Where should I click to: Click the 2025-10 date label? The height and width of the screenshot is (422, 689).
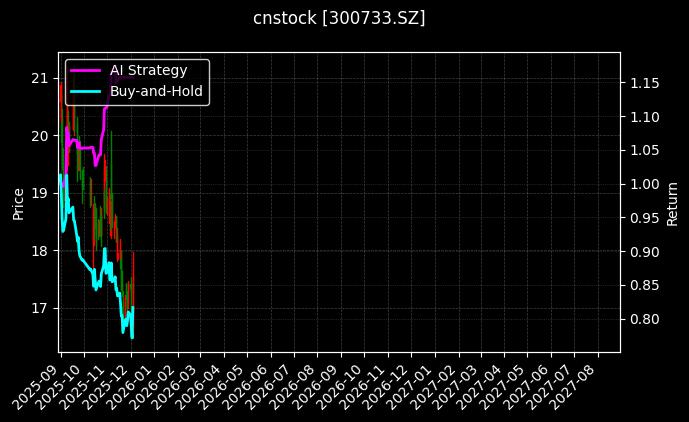tap(58, 388)
